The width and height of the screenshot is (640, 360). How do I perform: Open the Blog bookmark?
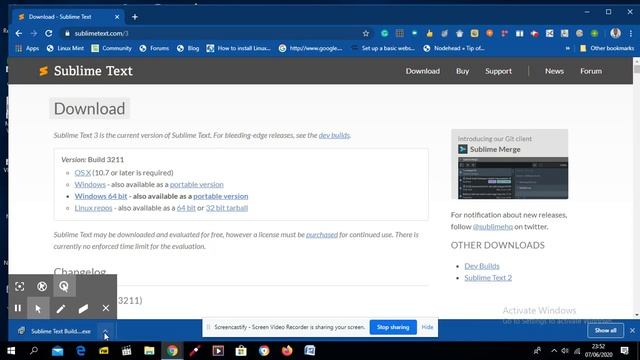(x=188, y=48)
